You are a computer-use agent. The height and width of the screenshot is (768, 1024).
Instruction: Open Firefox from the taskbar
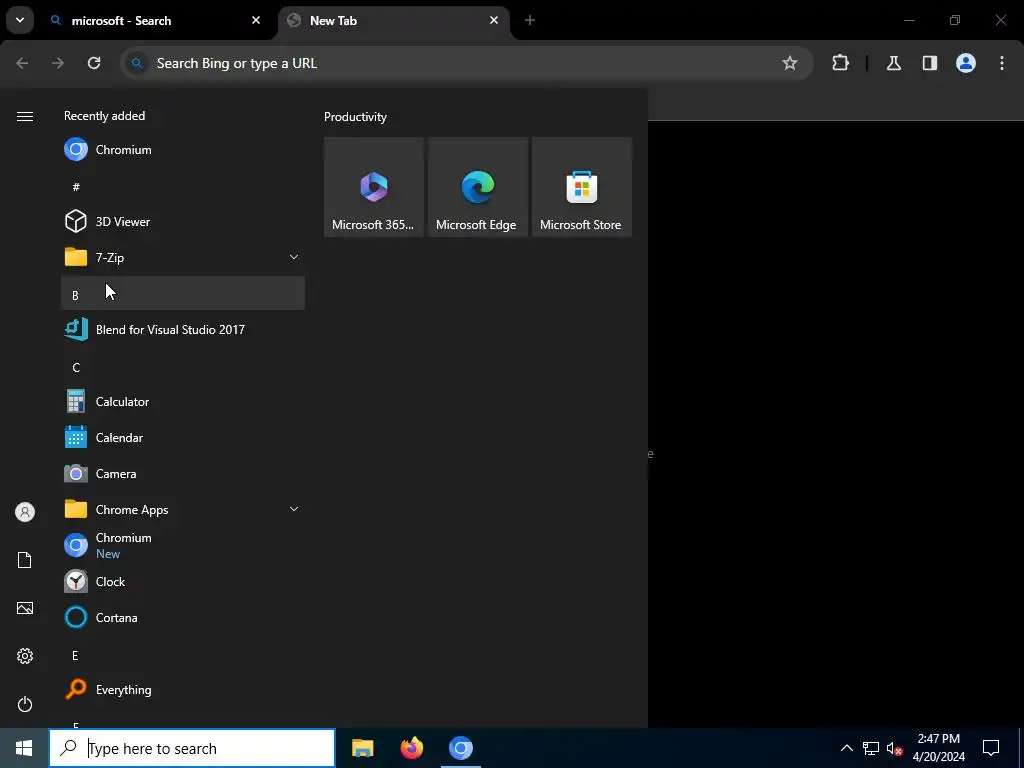tap(411, 748)
